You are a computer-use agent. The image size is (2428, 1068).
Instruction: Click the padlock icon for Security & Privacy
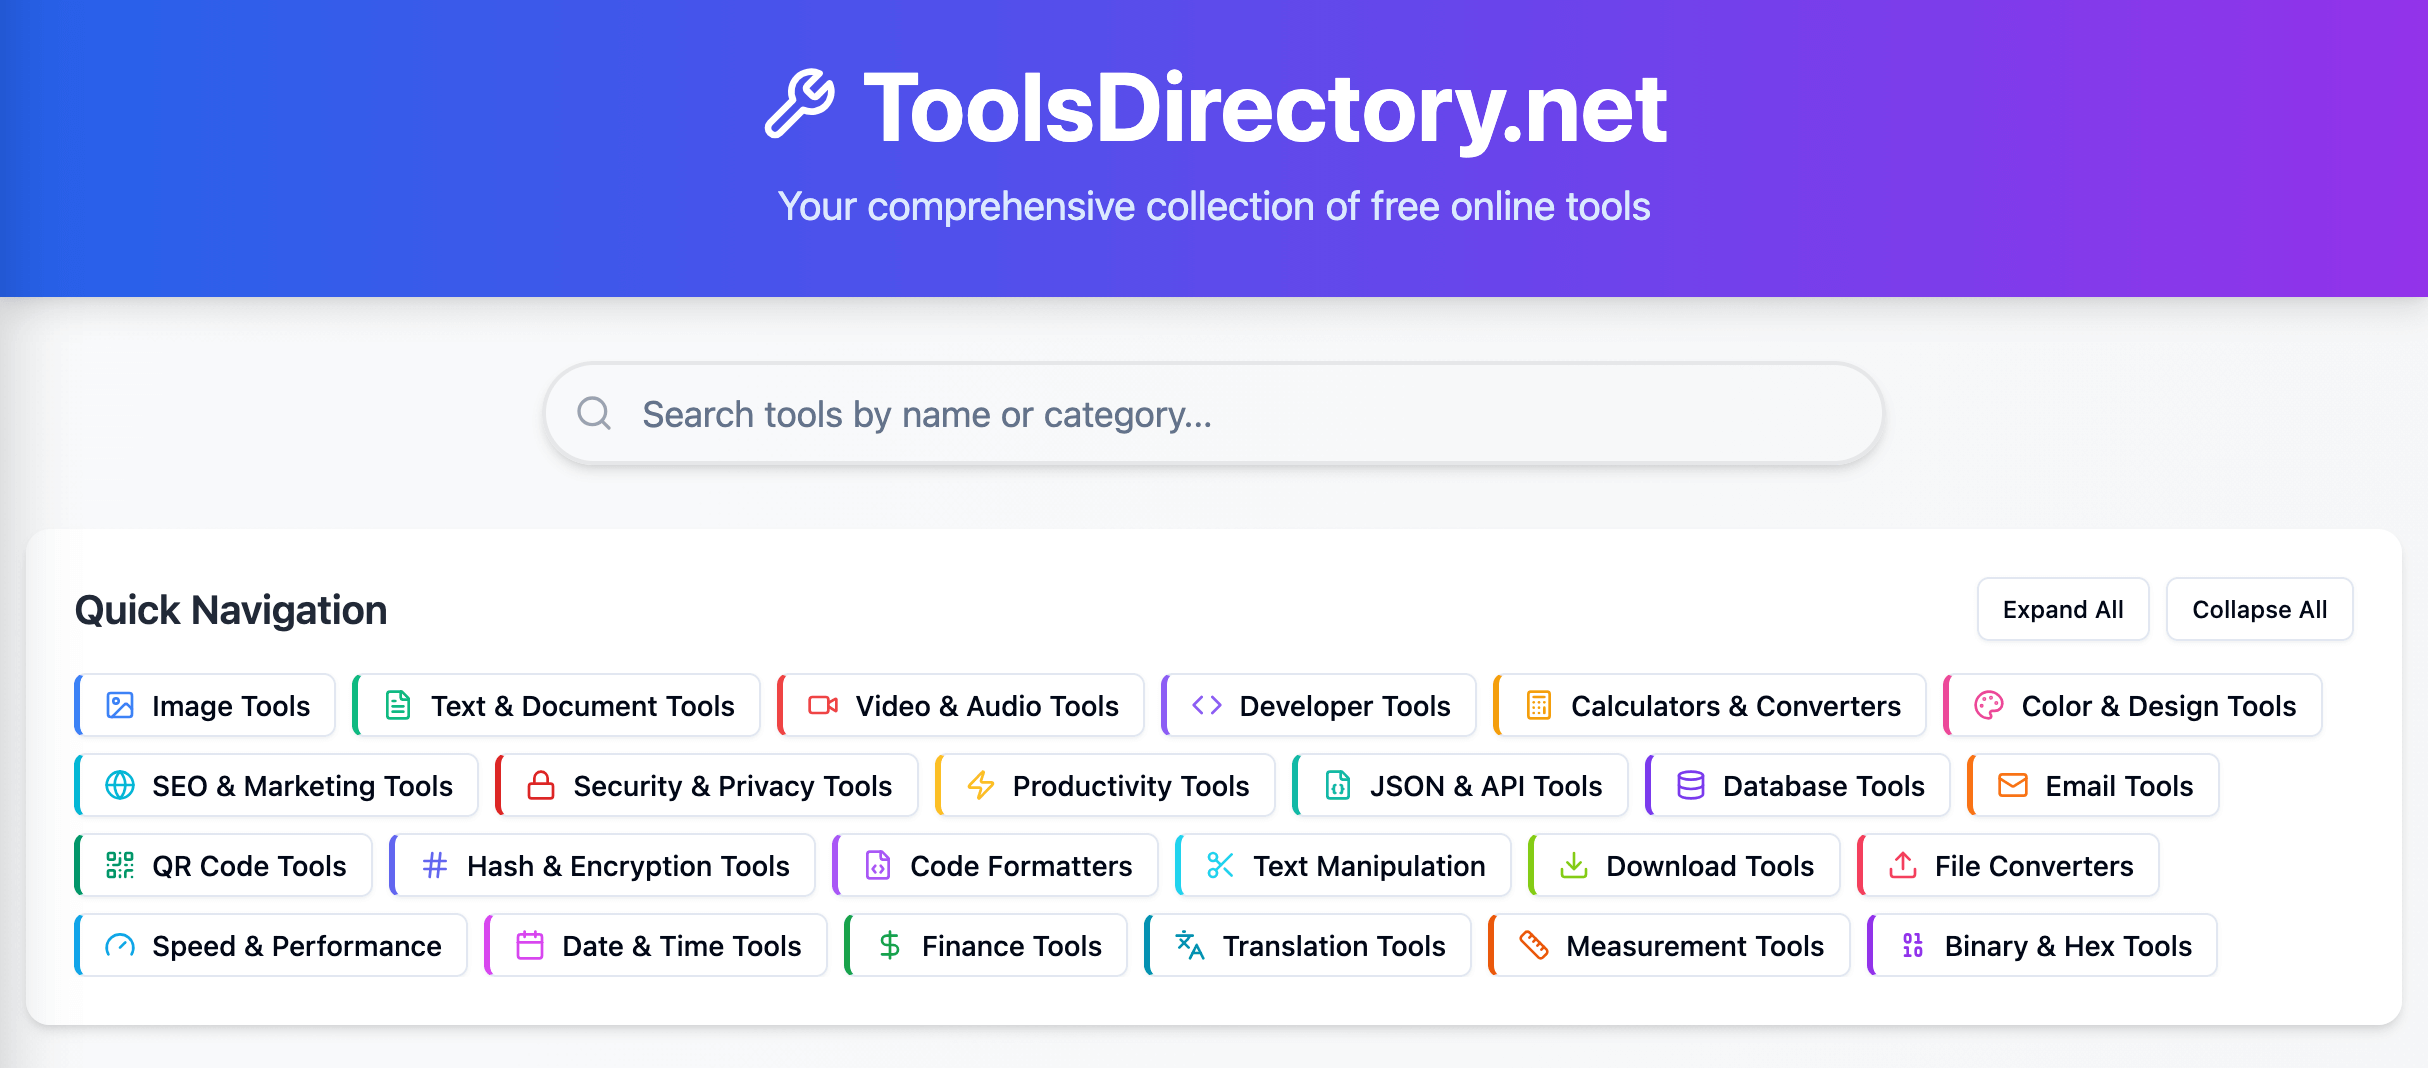coord(541,786)
